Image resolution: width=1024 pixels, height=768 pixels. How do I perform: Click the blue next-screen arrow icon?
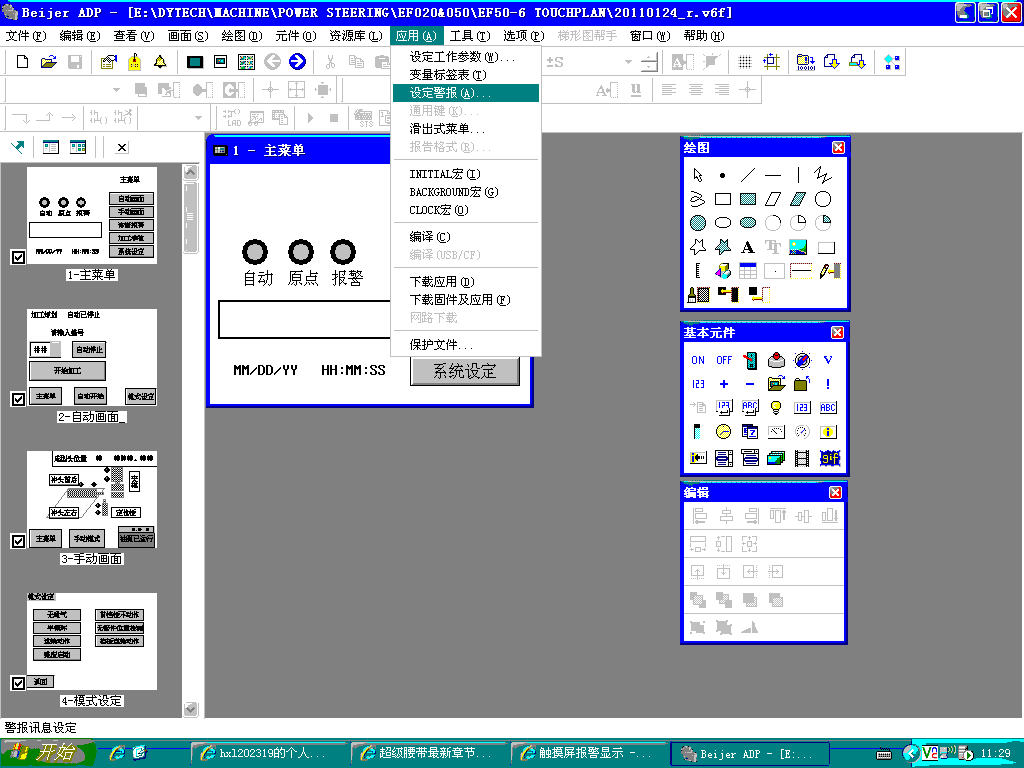tap(297, 62)
